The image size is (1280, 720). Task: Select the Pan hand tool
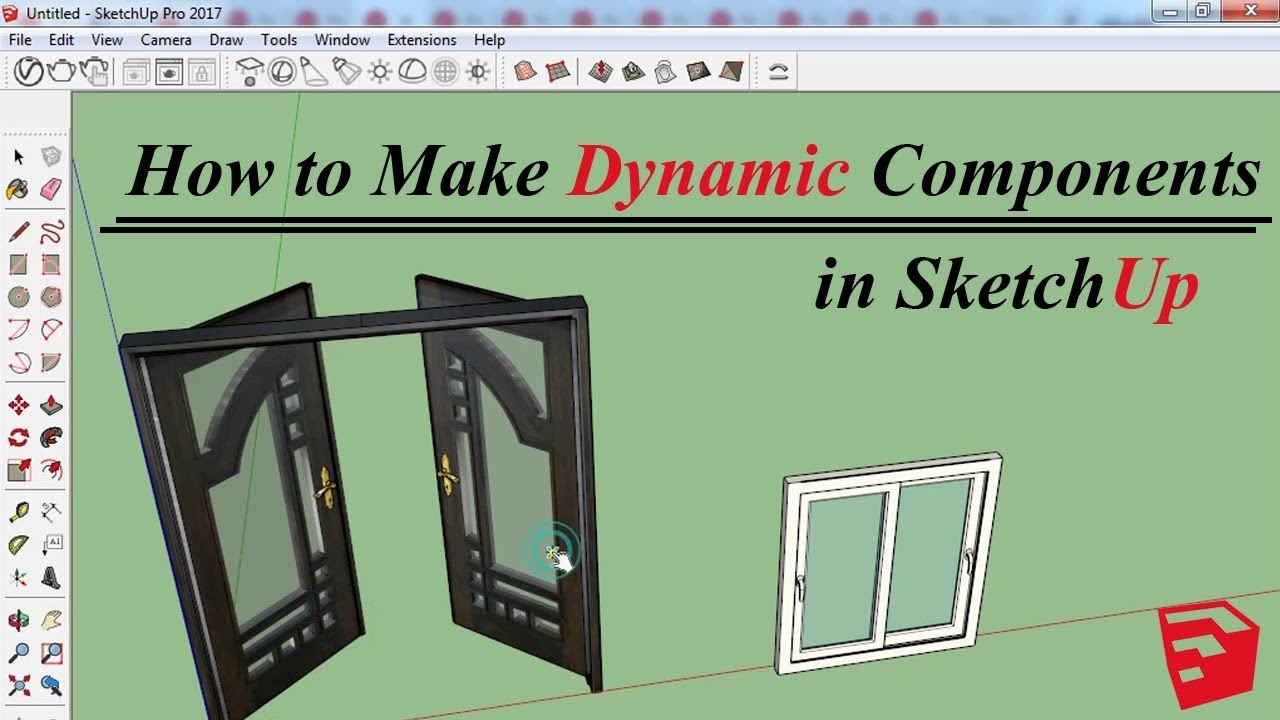pyautogui.click(x=51, y=621)
